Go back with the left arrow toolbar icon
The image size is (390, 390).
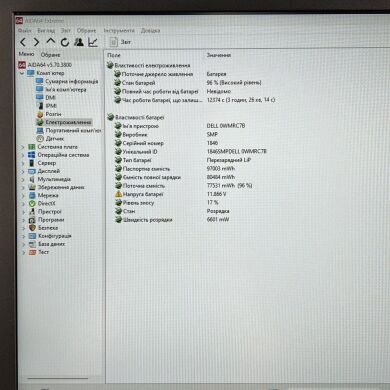pyautogui.click(x=23, y=42)
